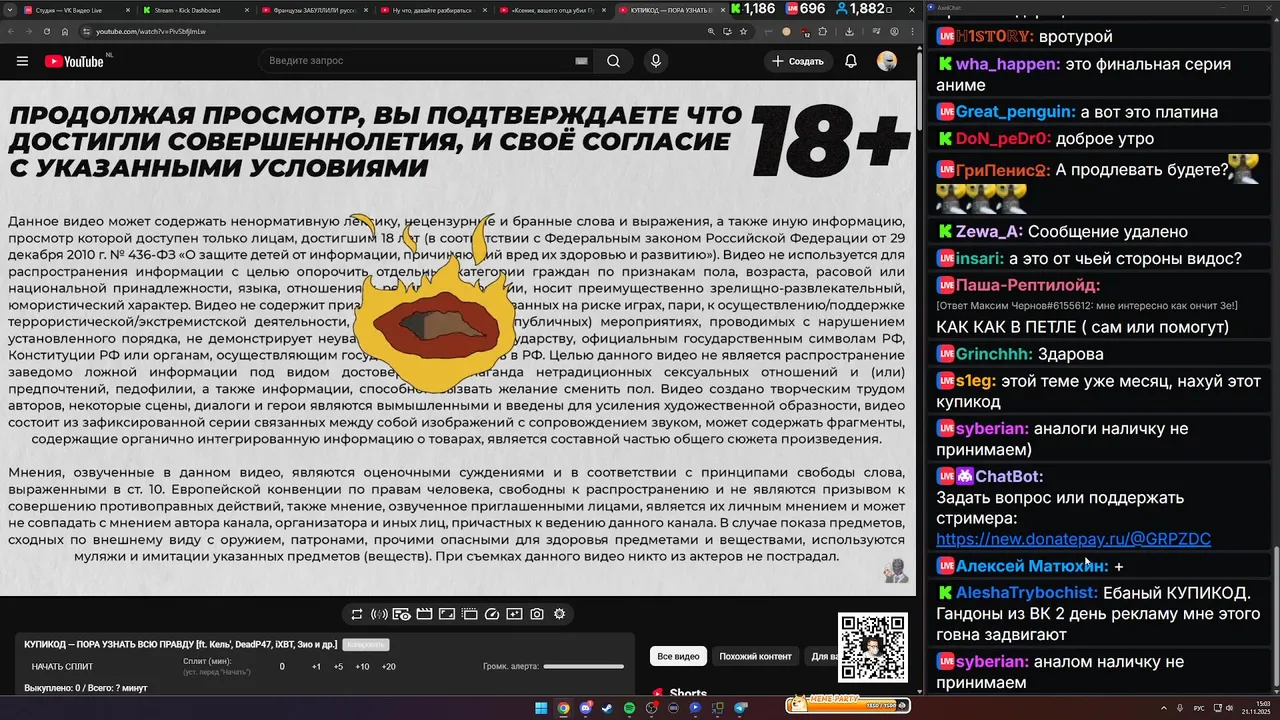Open the on-screen keyboard in the search box
Screen dimensions: 1280x720
point(582,61)
